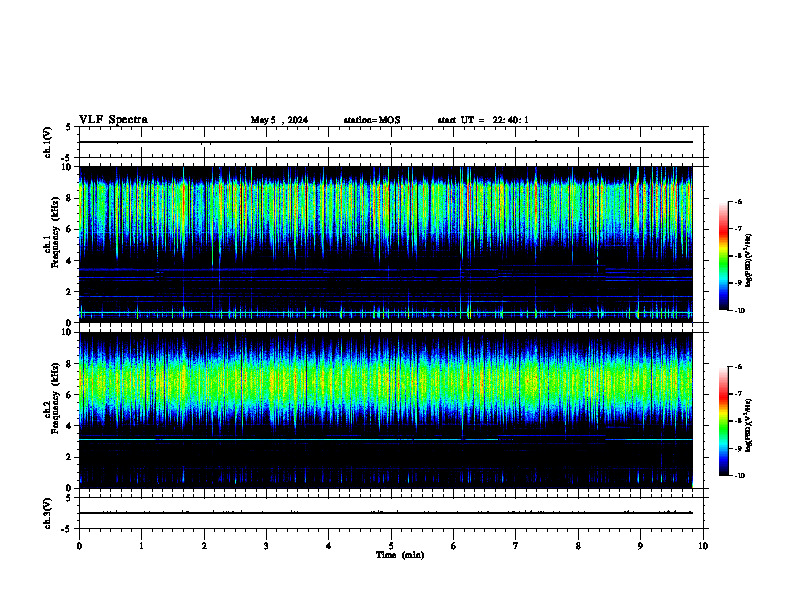Click the ch.2 'Frequency (kHz)' axis label
Screen dimensions: 792x612
[x=55, y=398]
